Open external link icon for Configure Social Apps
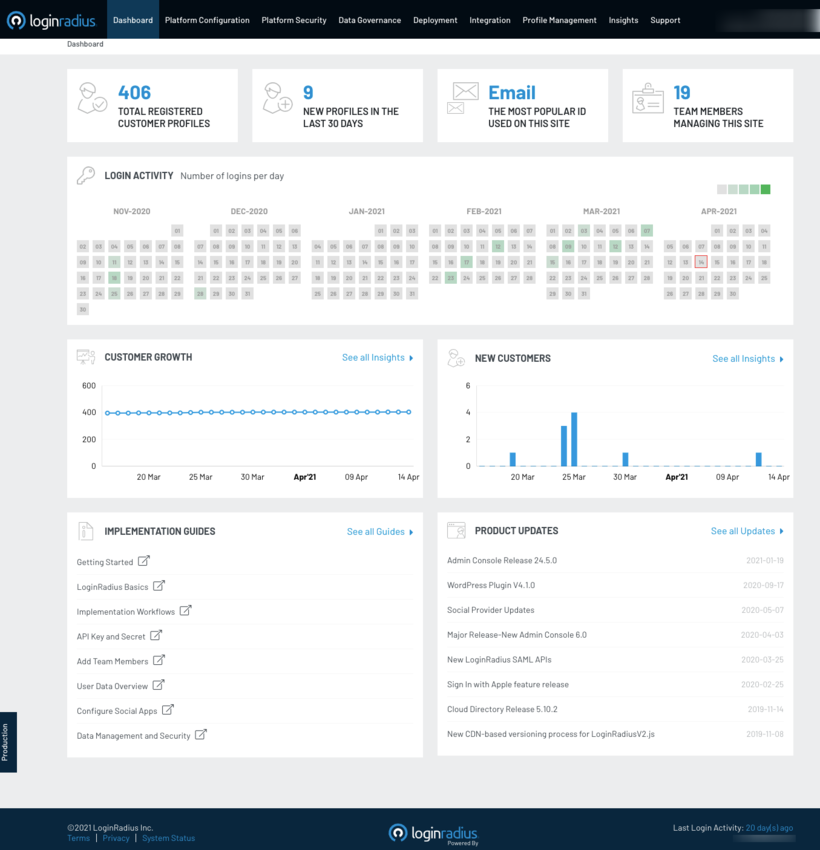Screen dimensions: 820x850 (168, 710)
